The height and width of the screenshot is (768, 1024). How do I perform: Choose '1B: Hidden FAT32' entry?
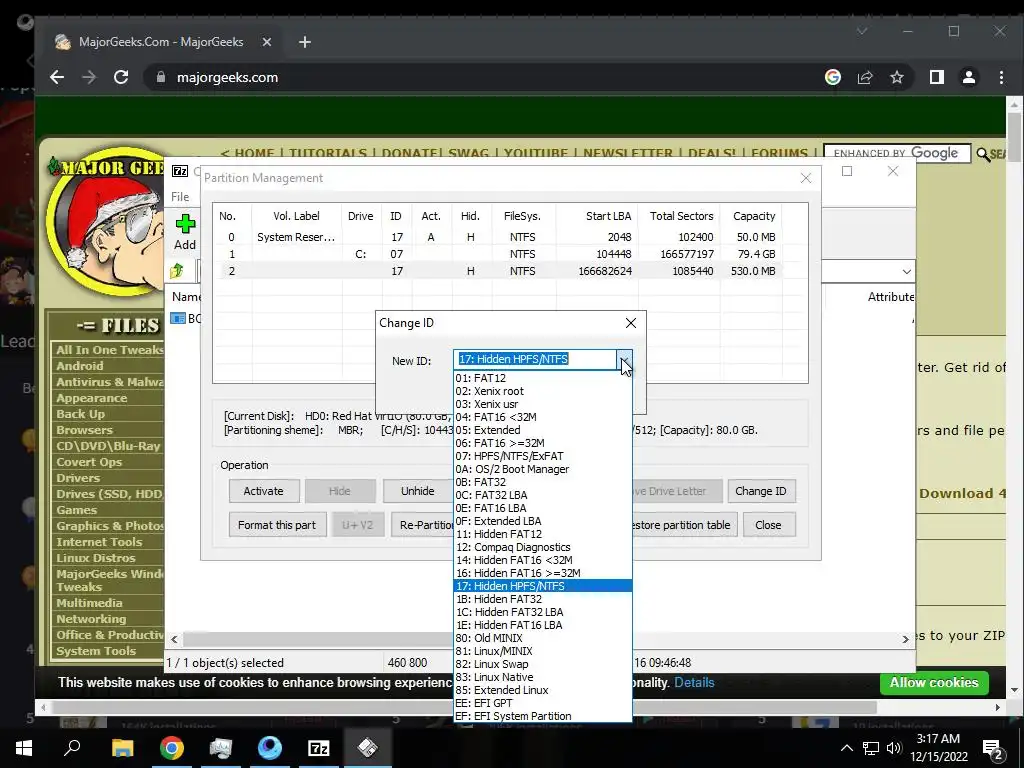[543, 599]
